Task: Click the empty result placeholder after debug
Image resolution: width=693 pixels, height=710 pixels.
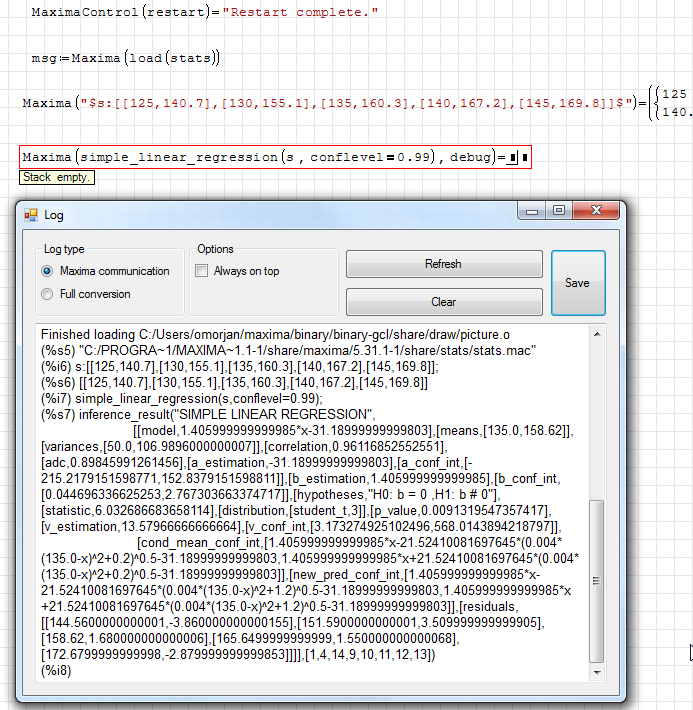Action: [511, 158]
